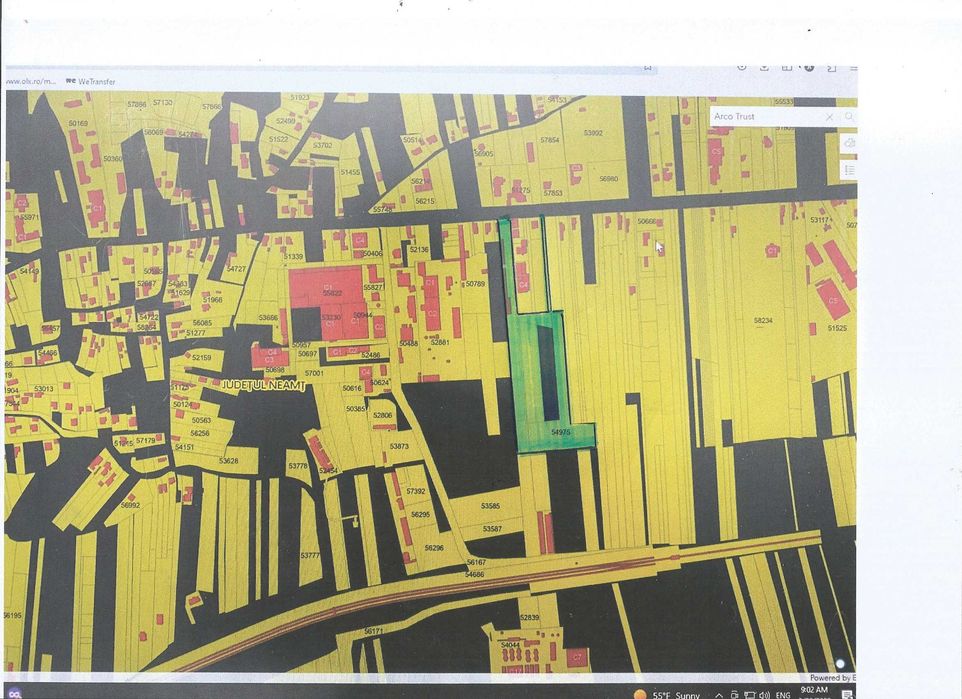This screenshot has height=699, width=962.
Task: Open the map legend list tool
Action: click(850, 170)
